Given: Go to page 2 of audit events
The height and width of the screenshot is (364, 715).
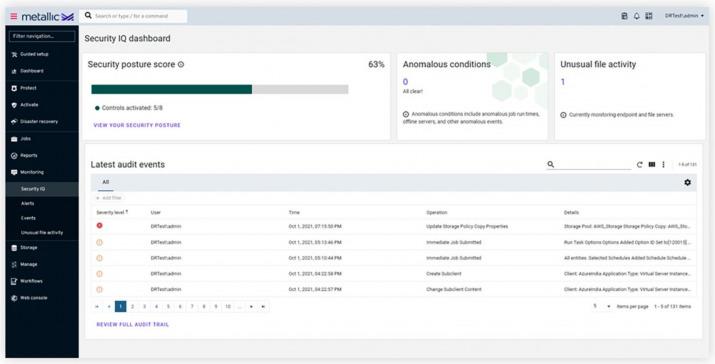Looking at the screenshot, I should (133, 307).
